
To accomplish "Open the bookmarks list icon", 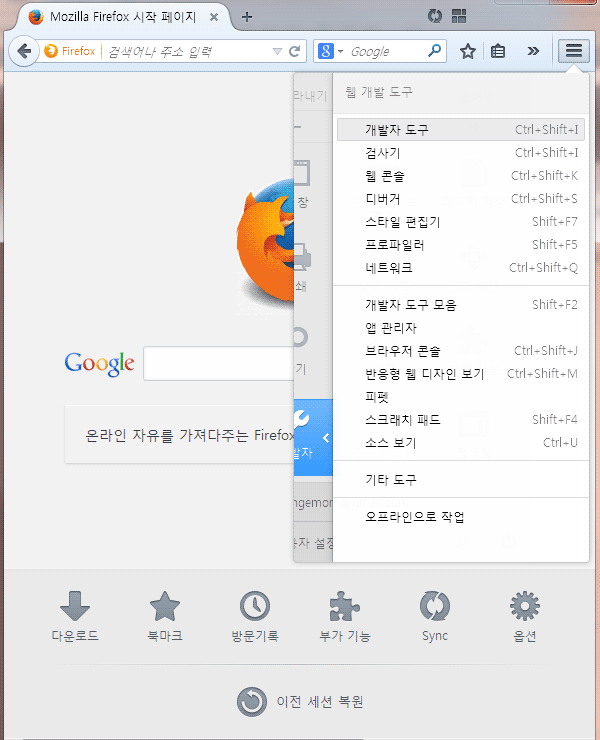I will [x=498, y=51].
